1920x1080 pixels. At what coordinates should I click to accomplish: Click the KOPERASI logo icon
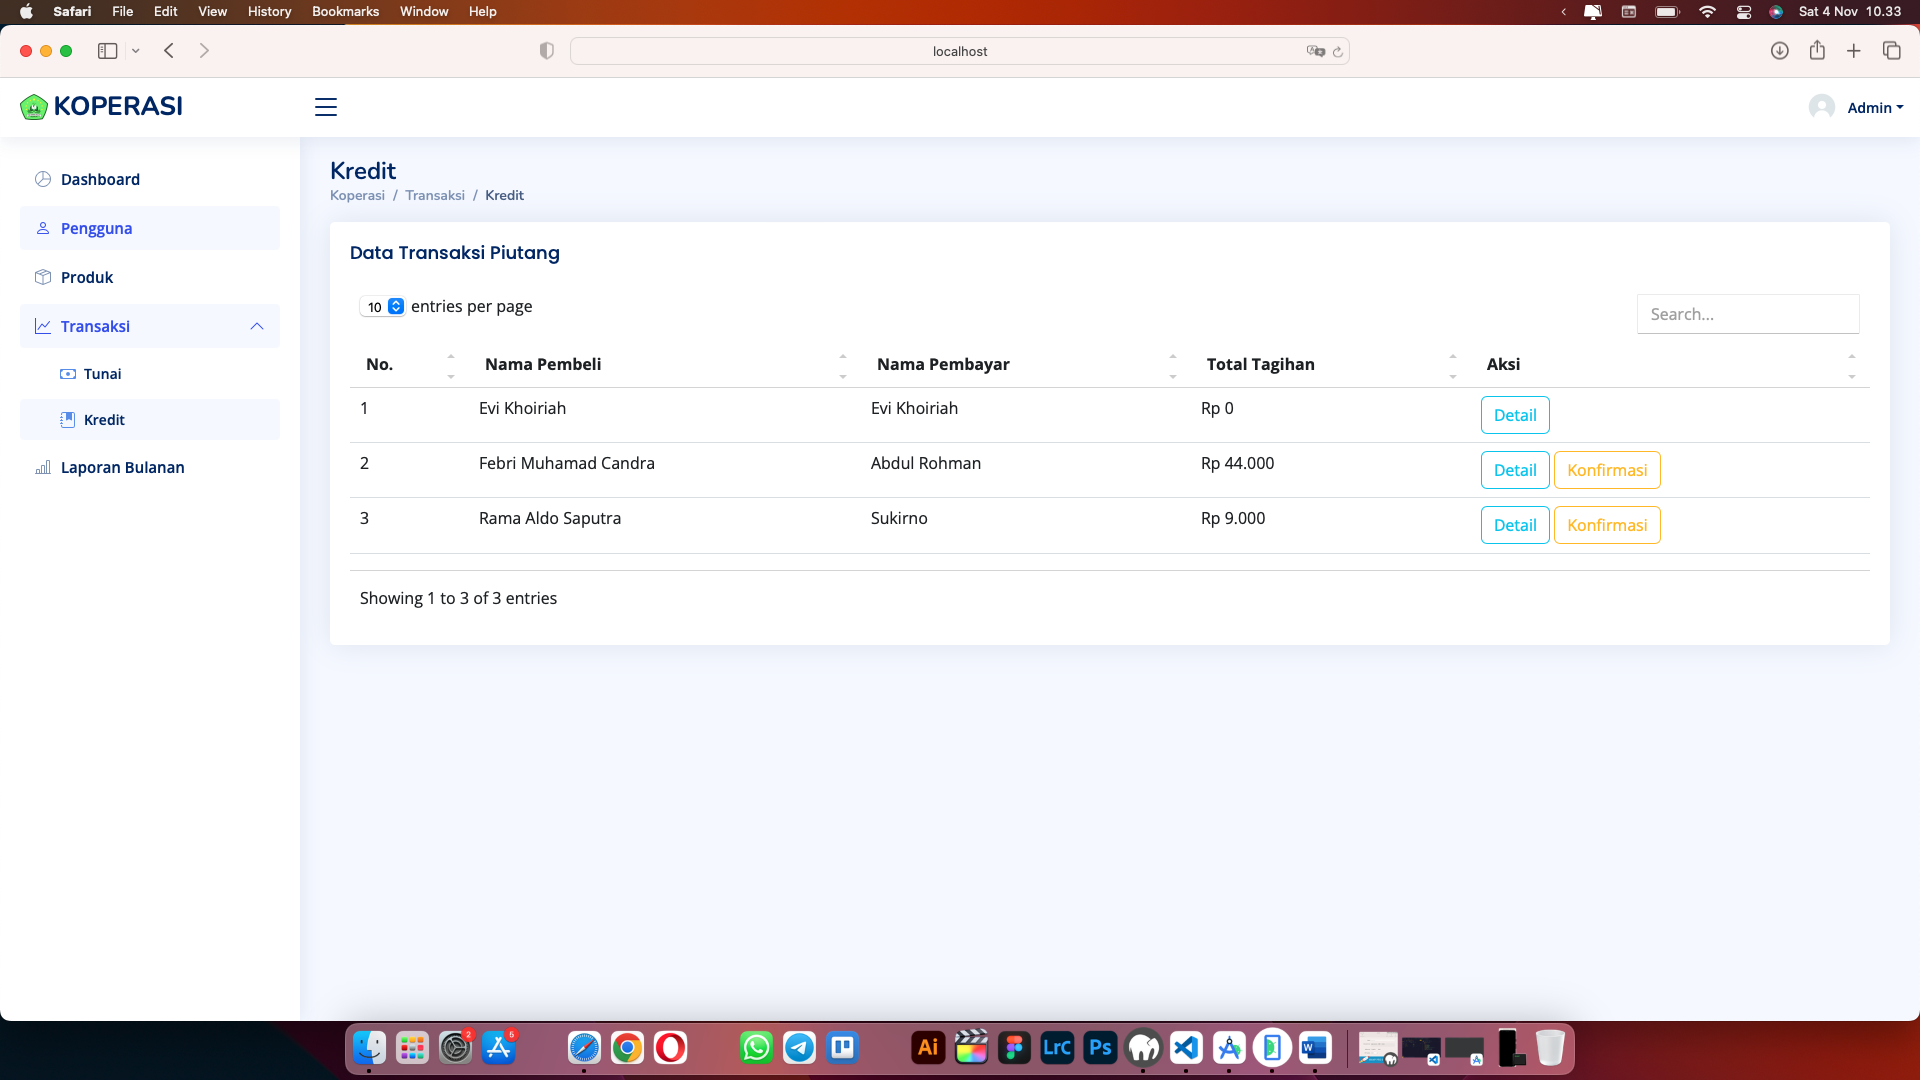(33, 107)
